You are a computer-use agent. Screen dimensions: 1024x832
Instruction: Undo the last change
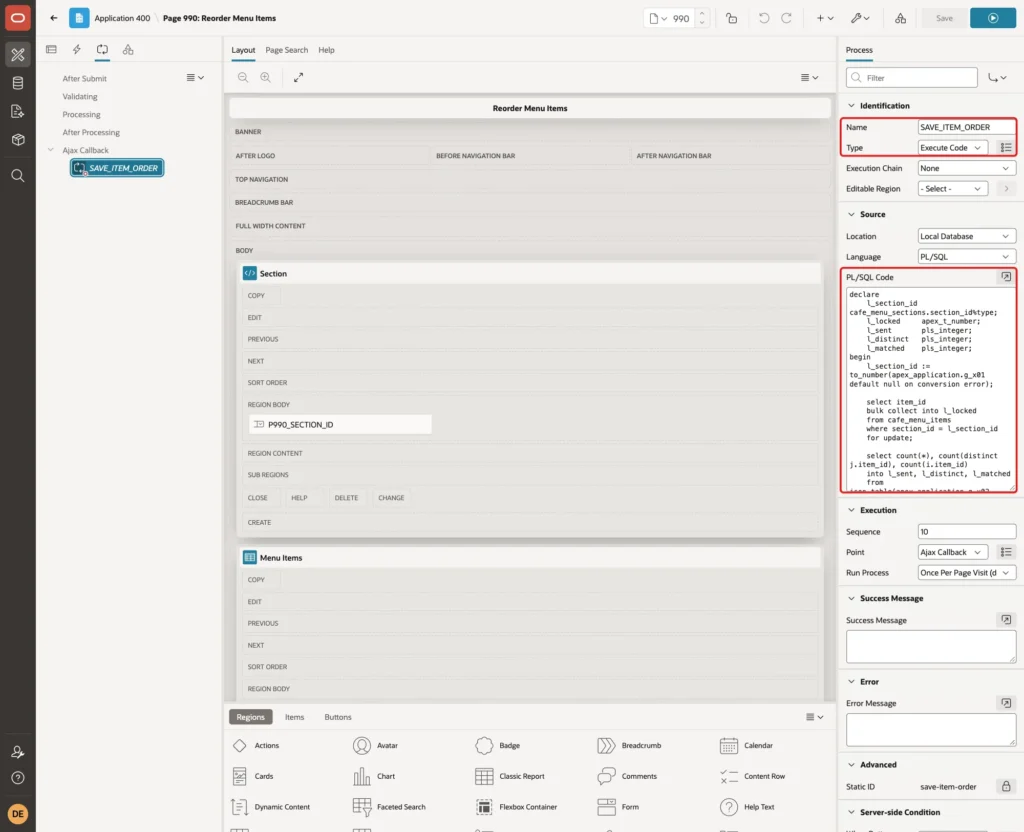(763, 18)
